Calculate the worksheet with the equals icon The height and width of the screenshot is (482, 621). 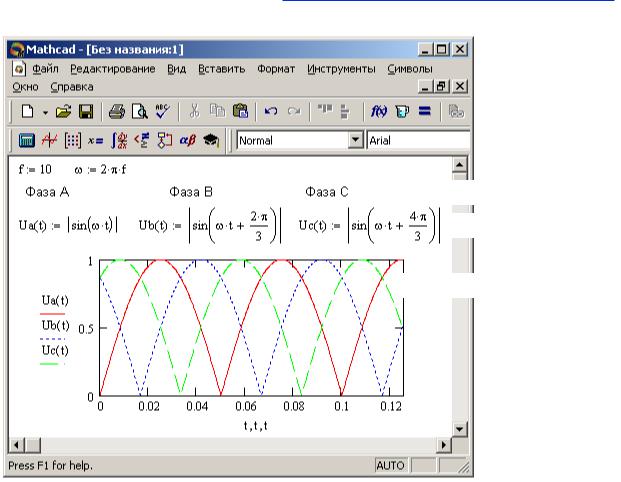[x=425, y=111]
